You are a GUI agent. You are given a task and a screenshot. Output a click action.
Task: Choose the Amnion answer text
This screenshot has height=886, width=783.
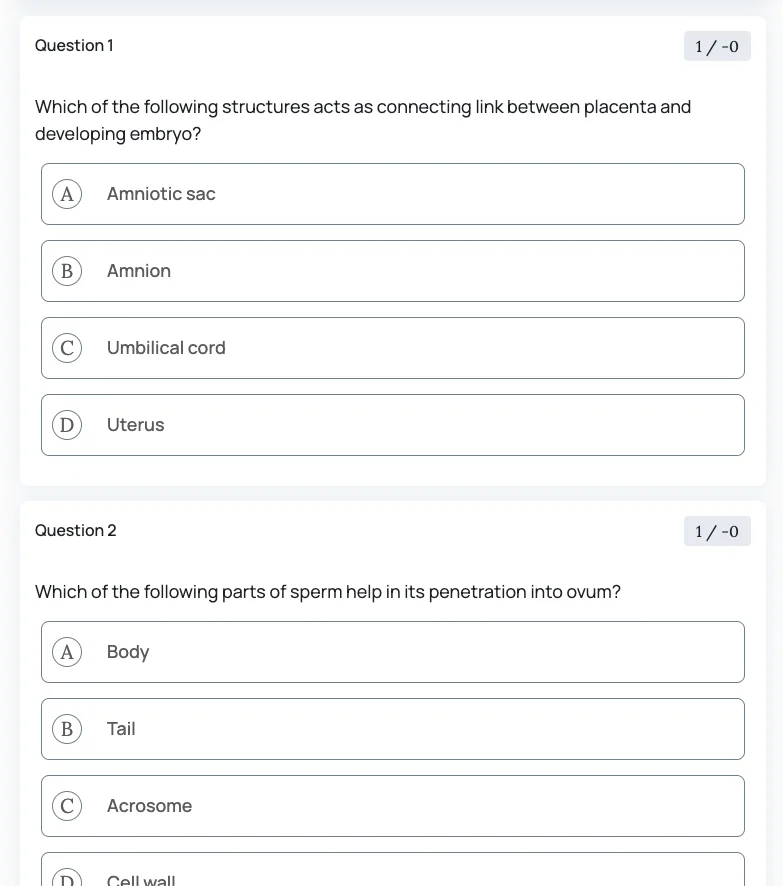coord(139,271)
